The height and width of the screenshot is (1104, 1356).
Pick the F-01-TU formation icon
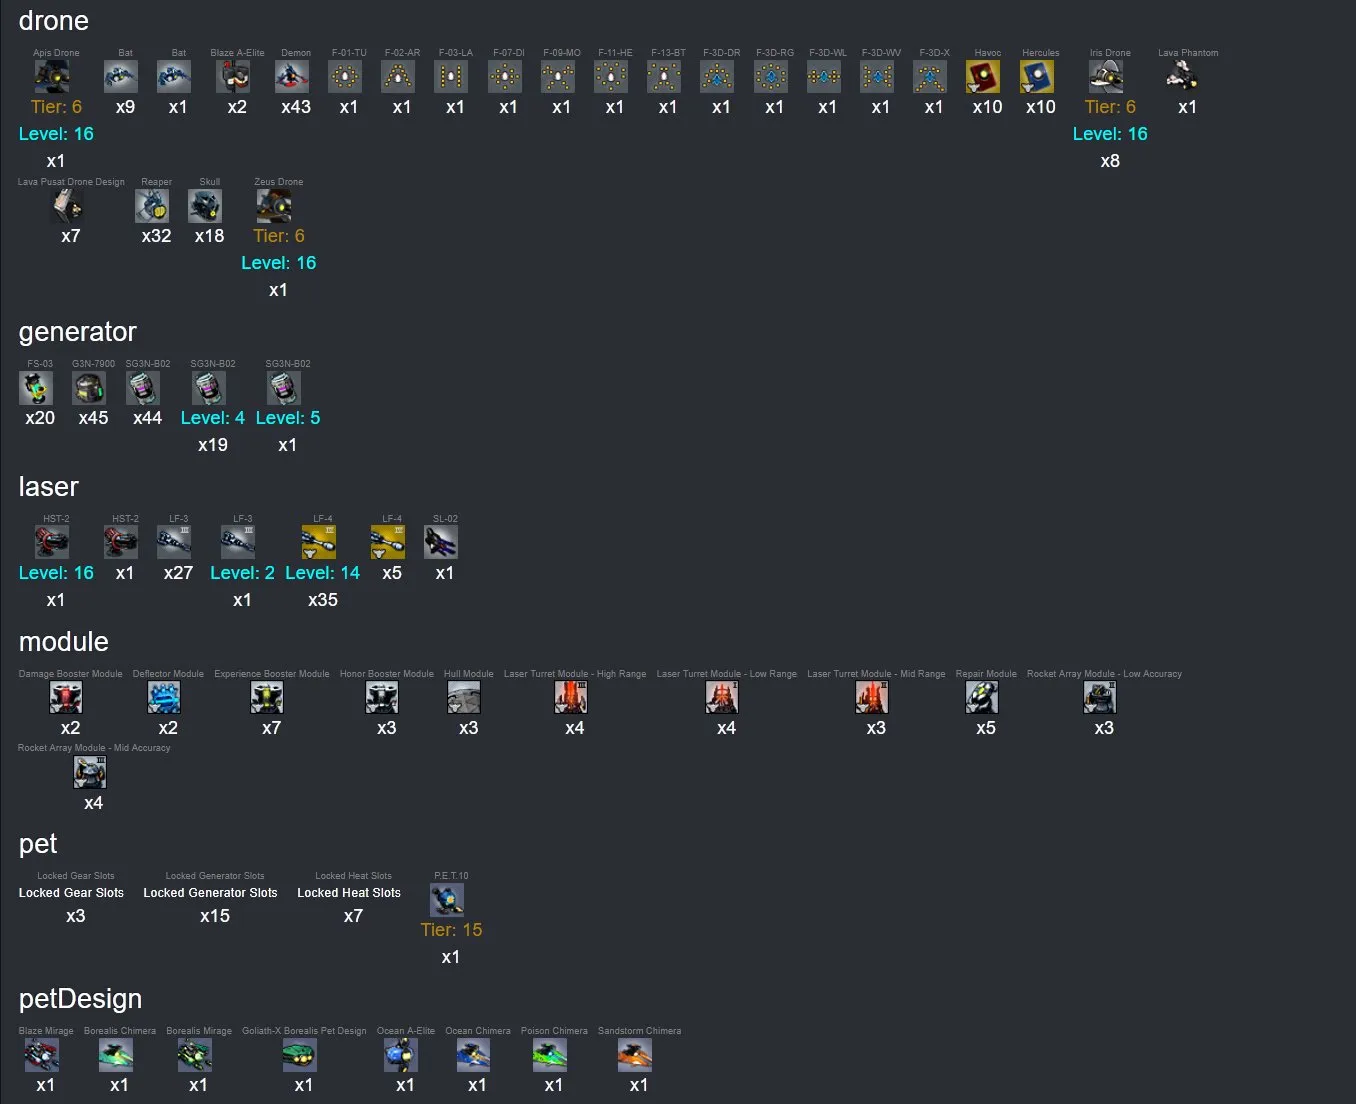345,77
